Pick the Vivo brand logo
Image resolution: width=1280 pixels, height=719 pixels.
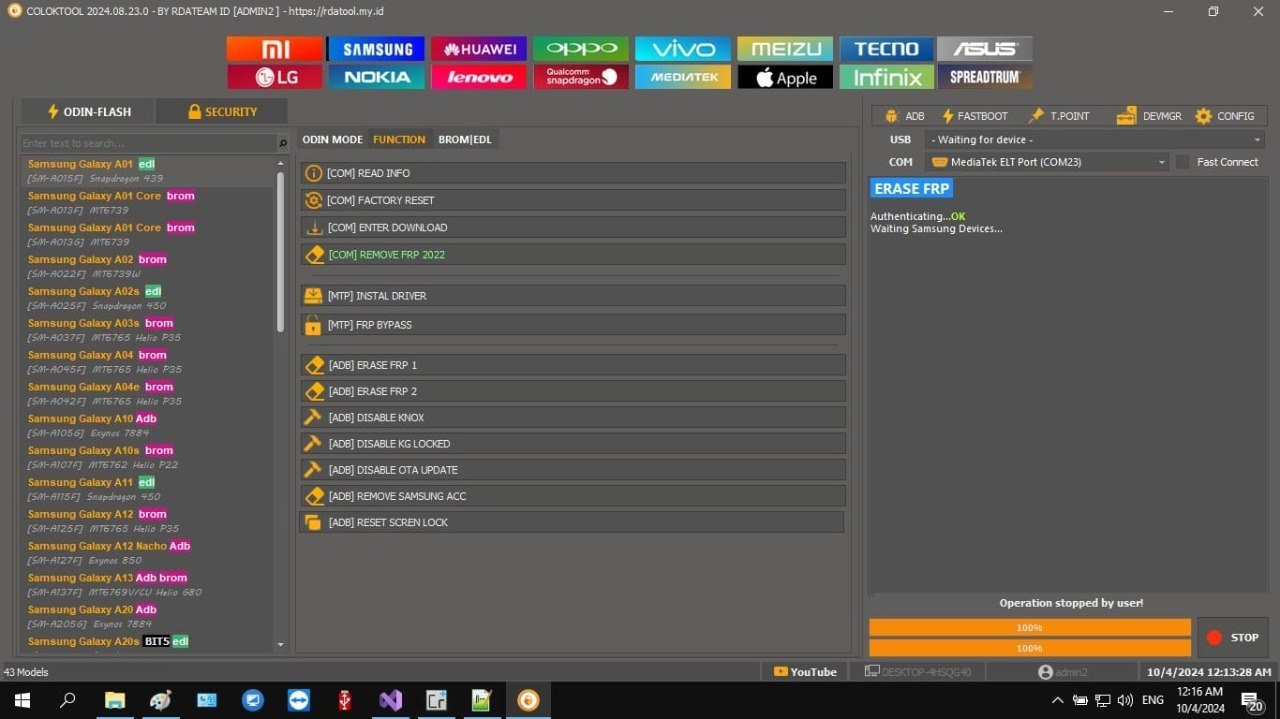click(x=683, y=49)
